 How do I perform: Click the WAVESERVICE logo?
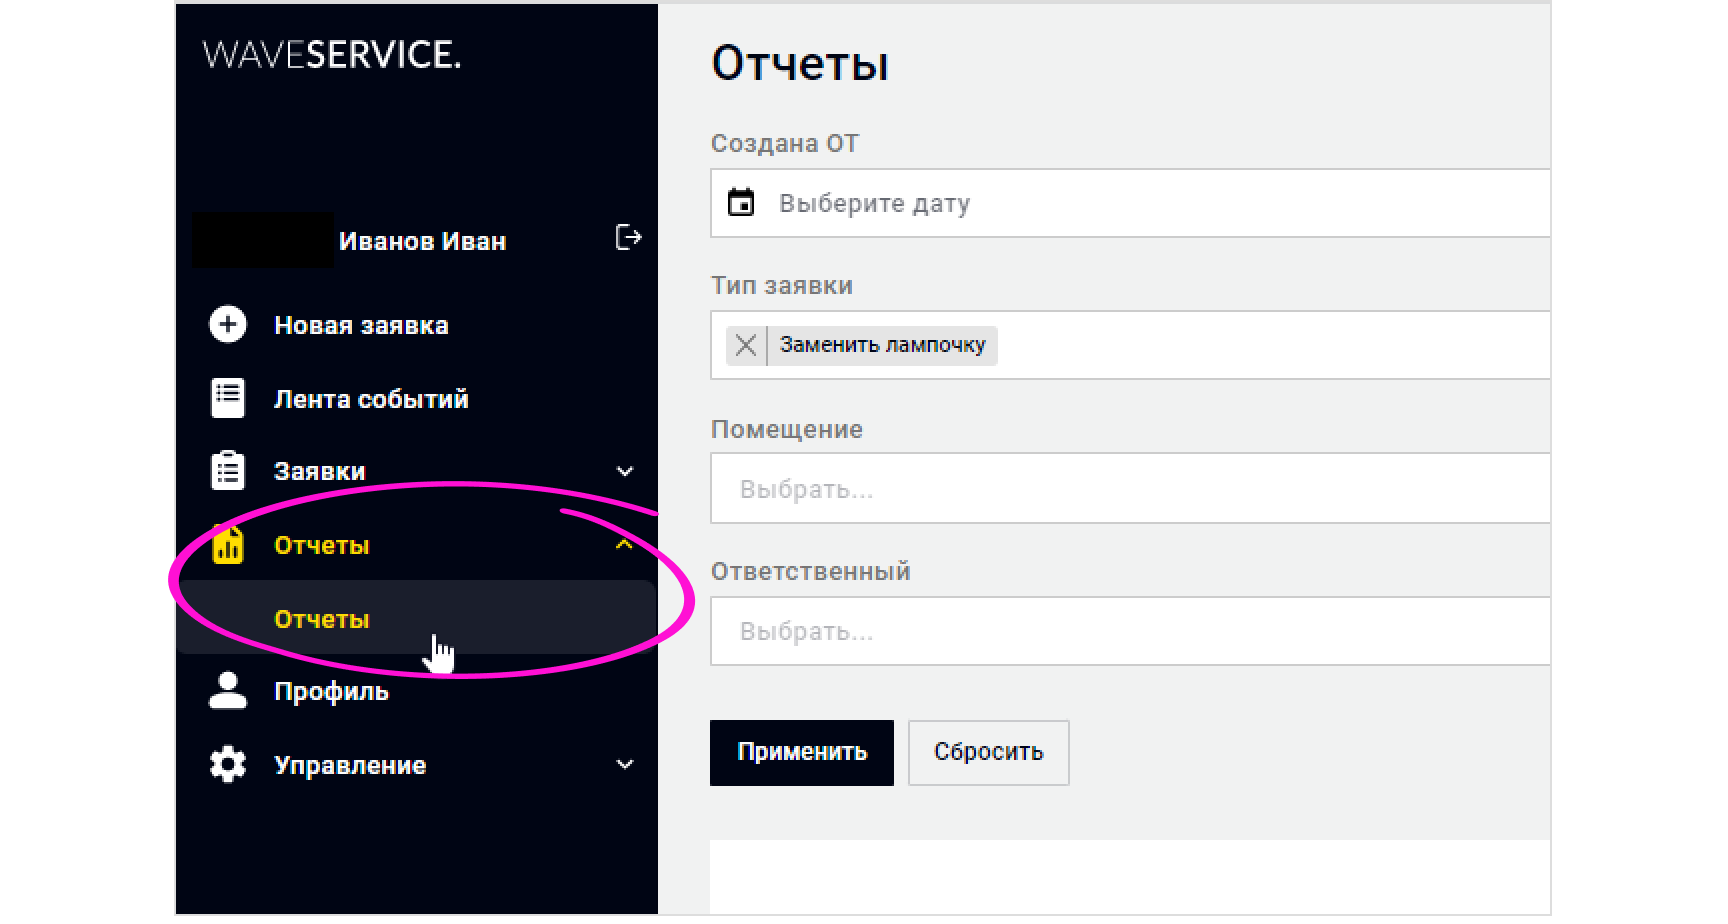(332, 55)
